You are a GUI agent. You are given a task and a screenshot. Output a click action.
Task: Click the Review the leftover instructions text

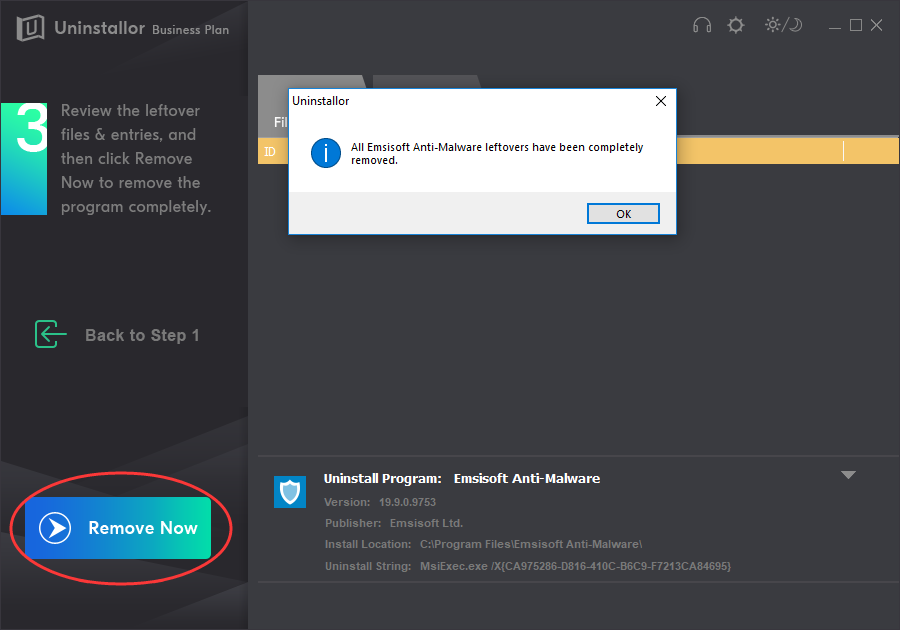[x=136, y=158]
